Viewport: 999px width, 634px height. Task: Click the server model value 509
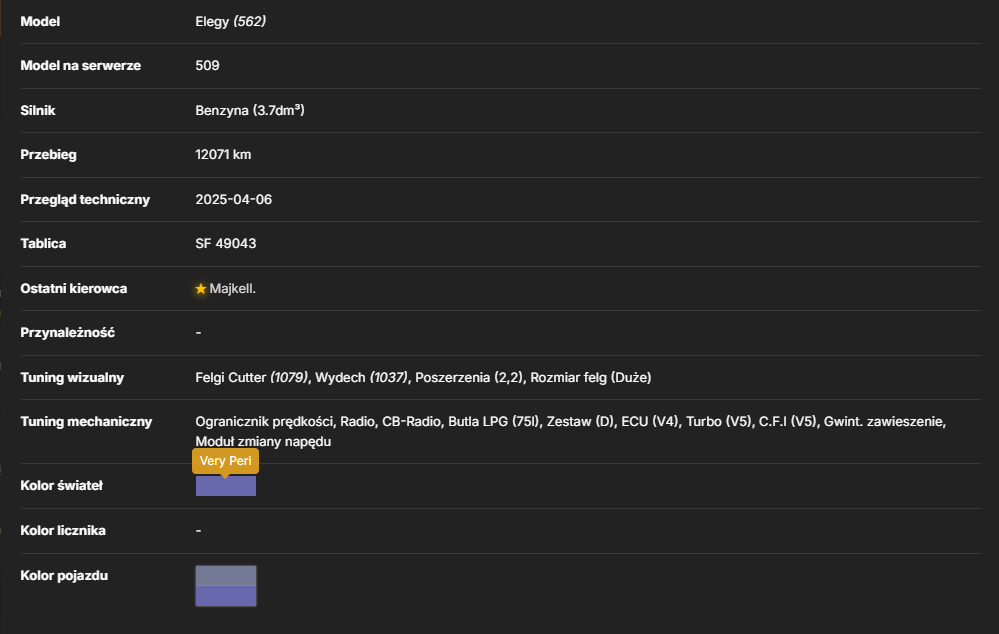[x=207, y=66]
